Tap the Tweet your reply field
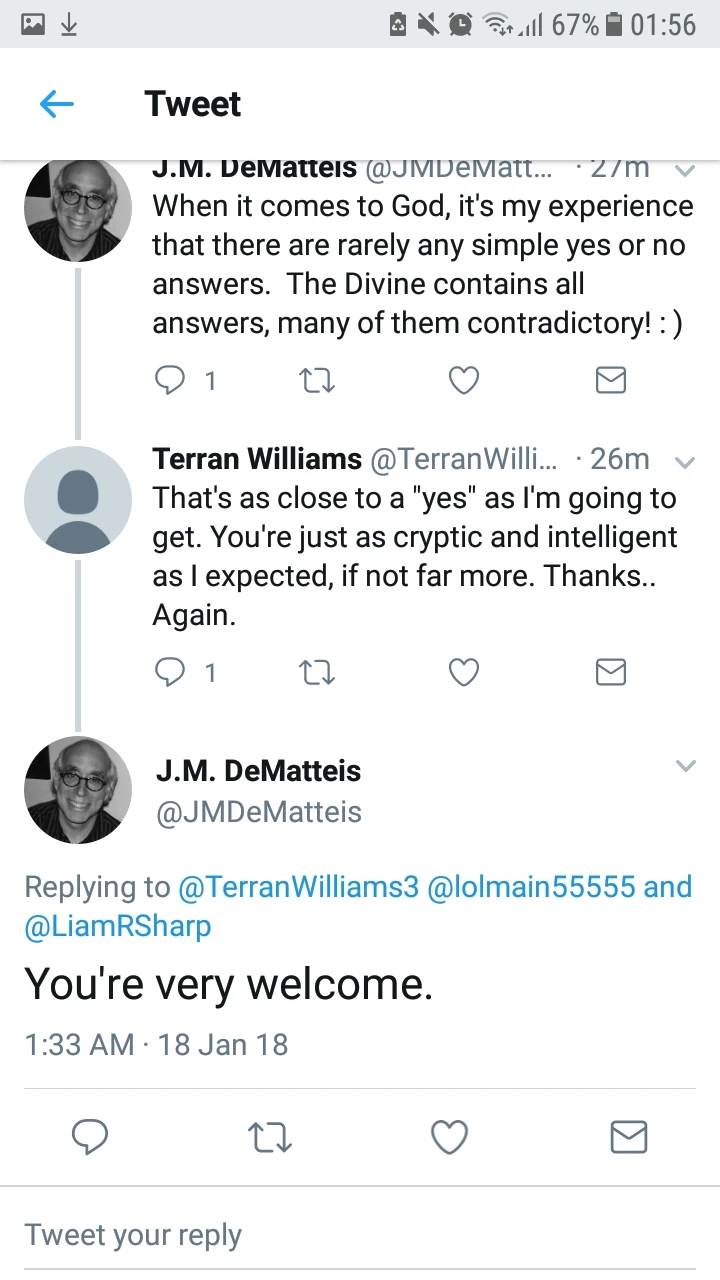This screenshot has width=720, height=1280. tap(300, 1234)
